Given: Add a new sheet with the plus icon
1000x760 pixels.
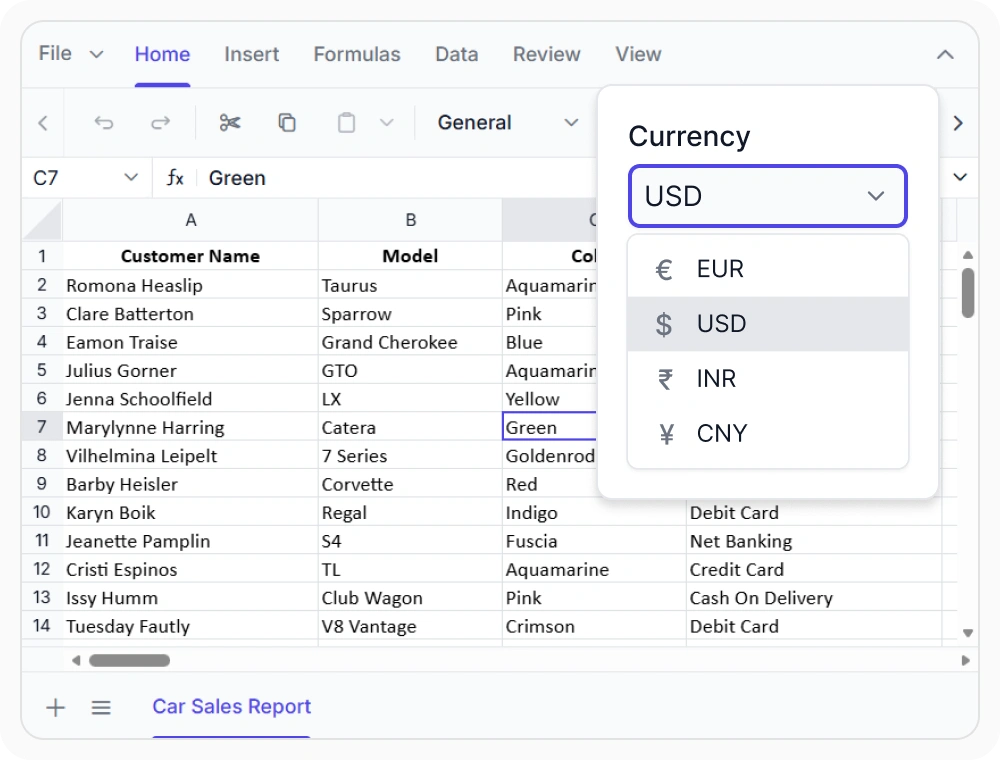Looking at the screenshot, I should (x=55, y=707).
